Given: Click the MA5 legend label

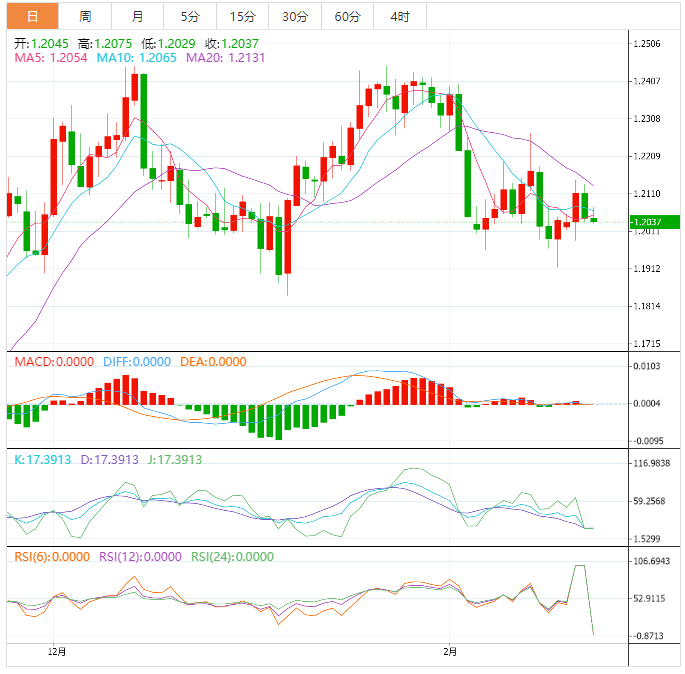Looking at the screenshot, I should point(50,59).
